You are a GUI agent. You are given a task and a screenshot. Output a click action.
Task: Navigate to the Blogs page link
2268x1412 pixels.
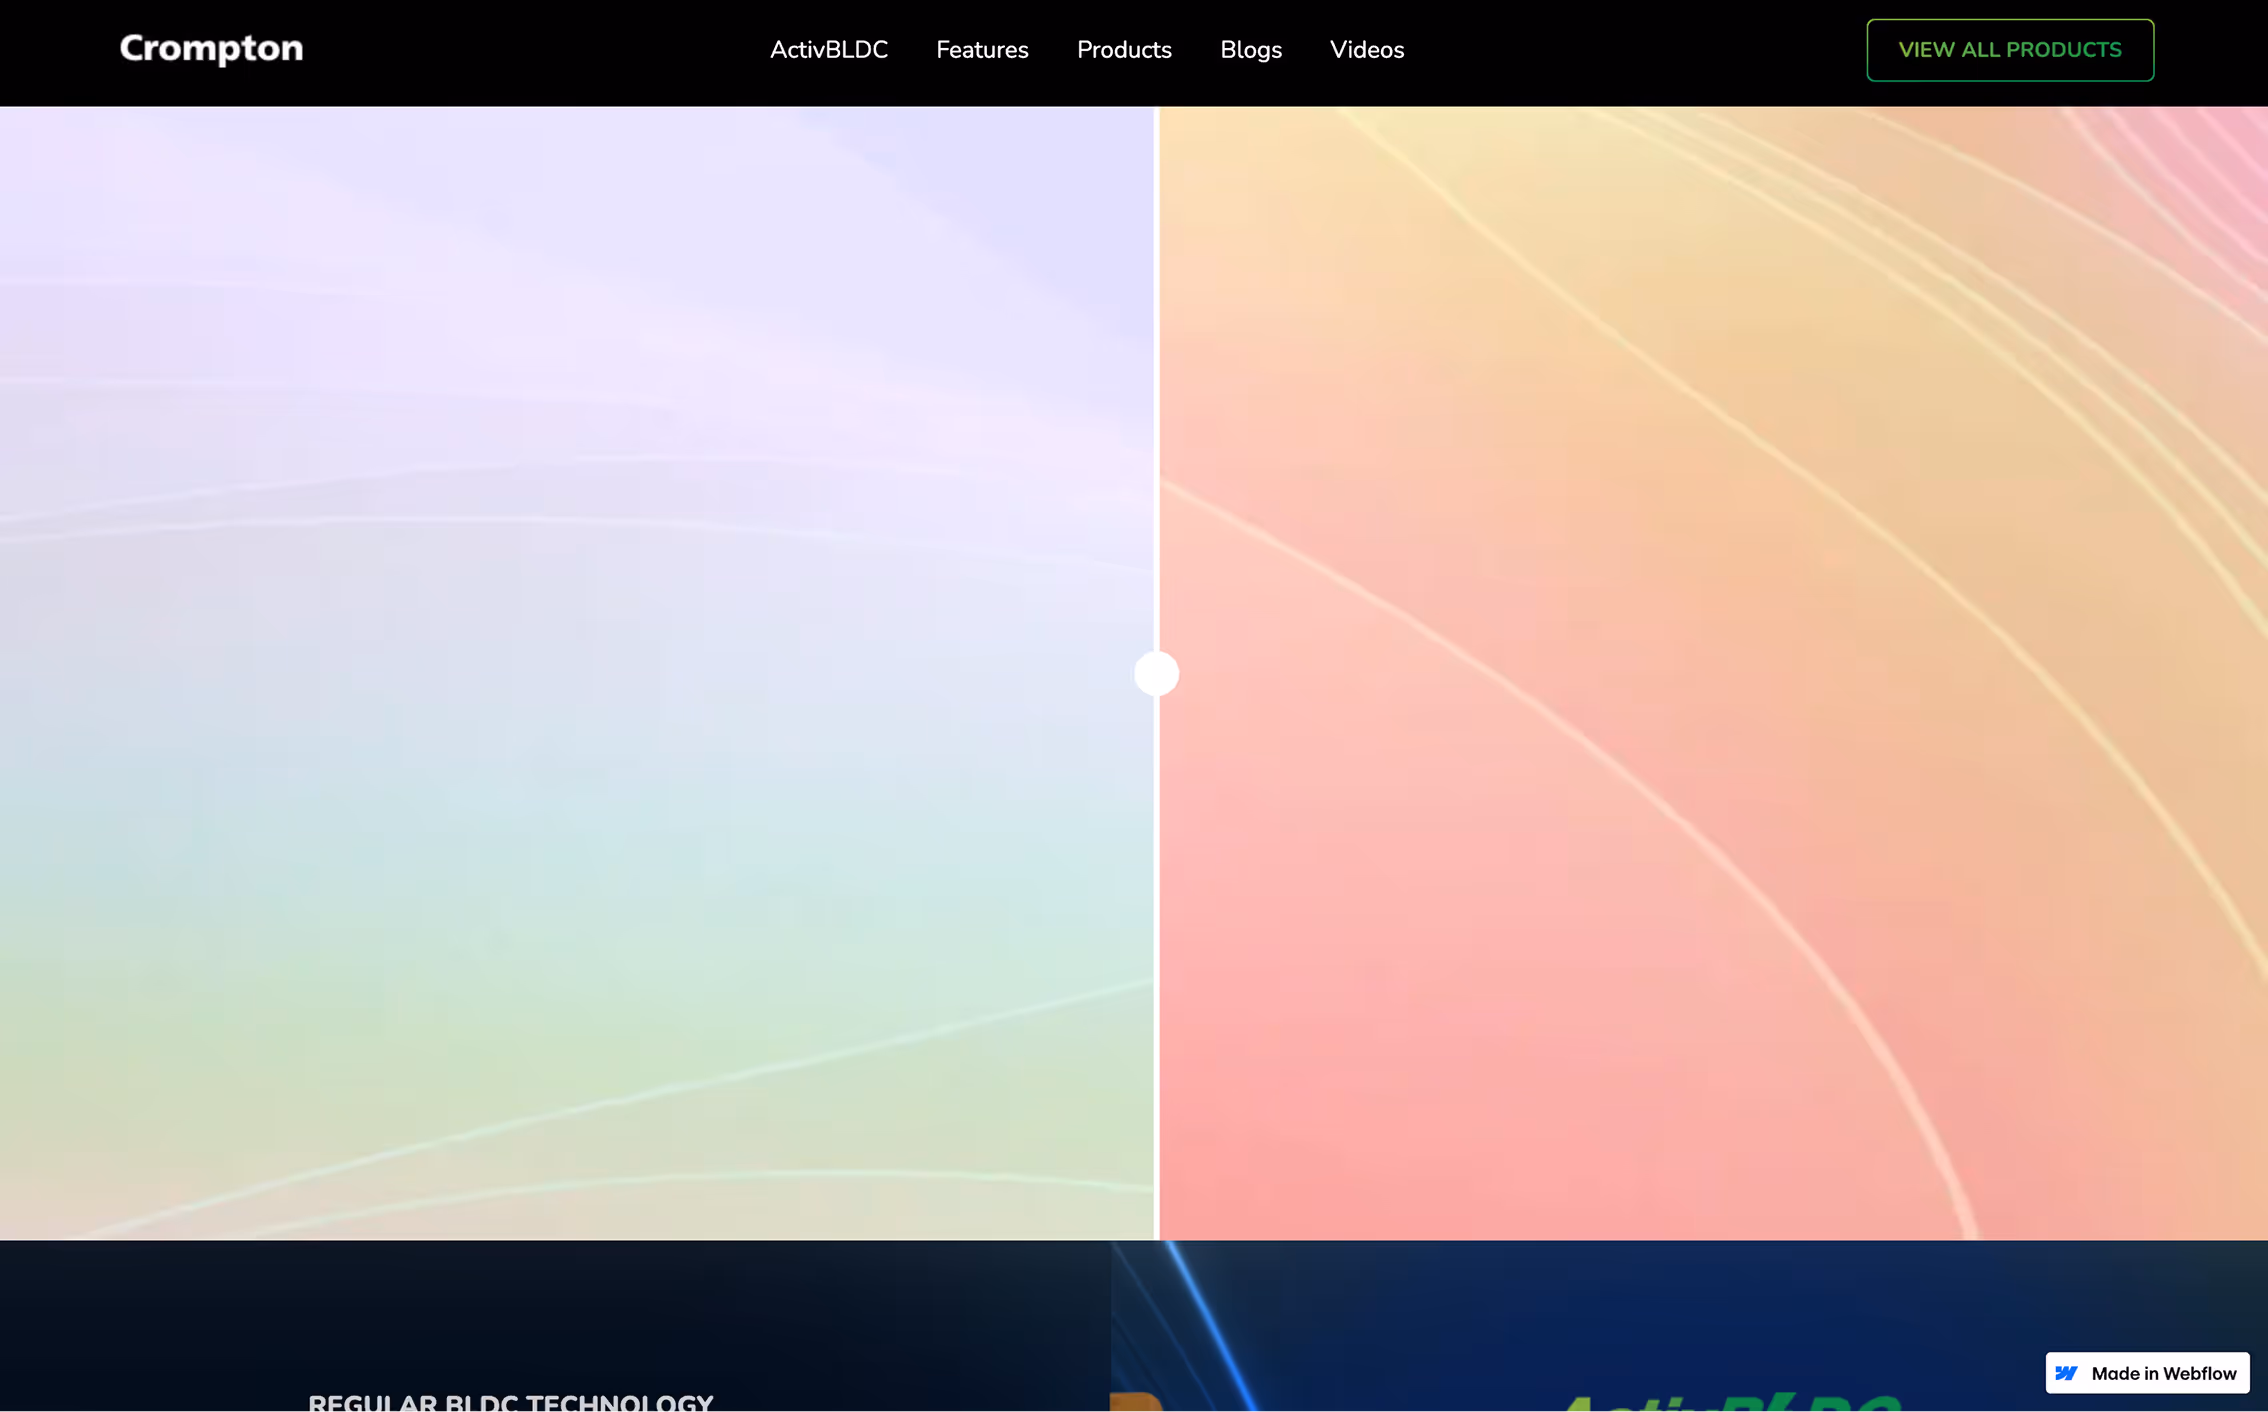[1250, 50]
